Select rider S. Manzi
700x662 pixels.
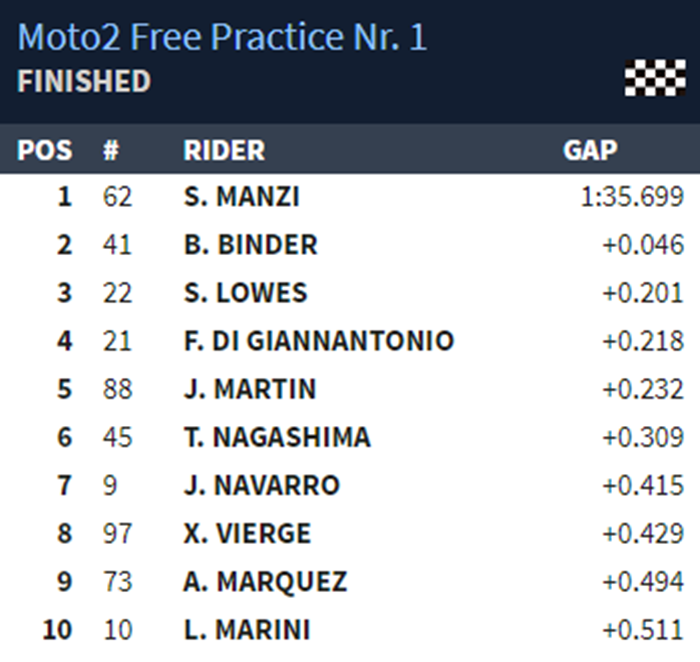pyautogui.click(x=241, y=197)
